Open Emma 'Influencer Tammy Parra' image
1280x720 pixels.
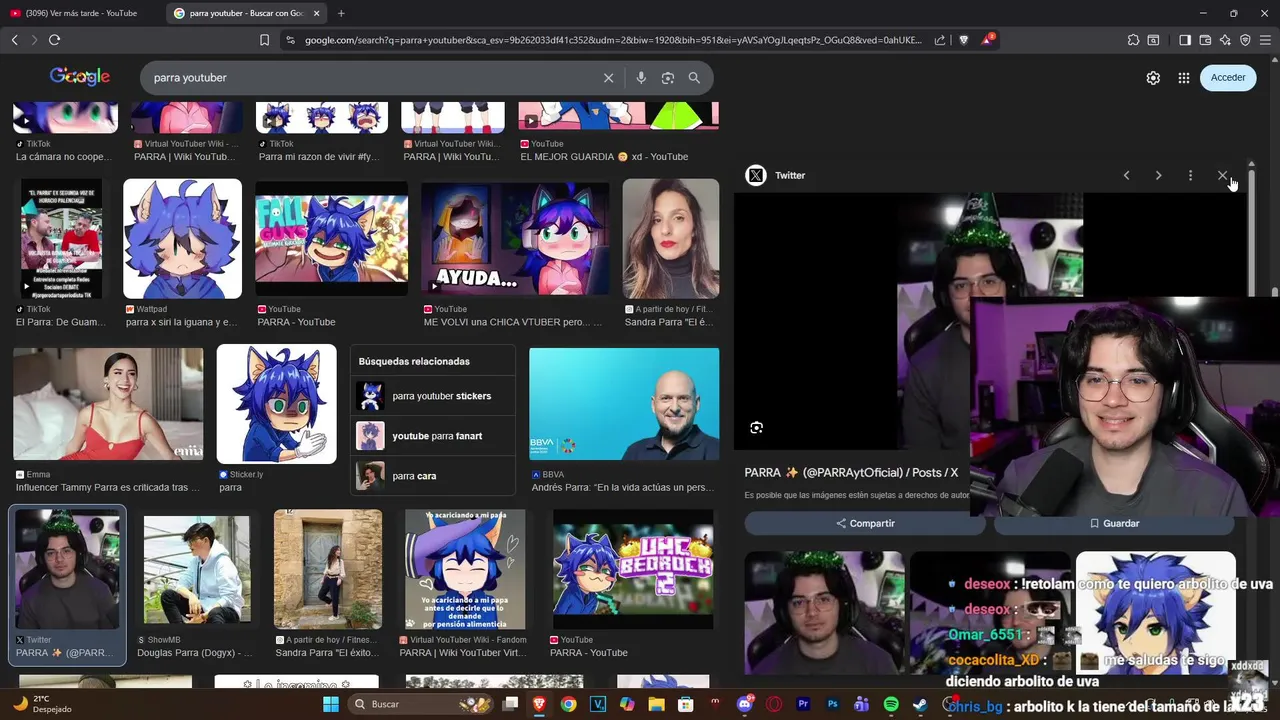click(108, 404)
